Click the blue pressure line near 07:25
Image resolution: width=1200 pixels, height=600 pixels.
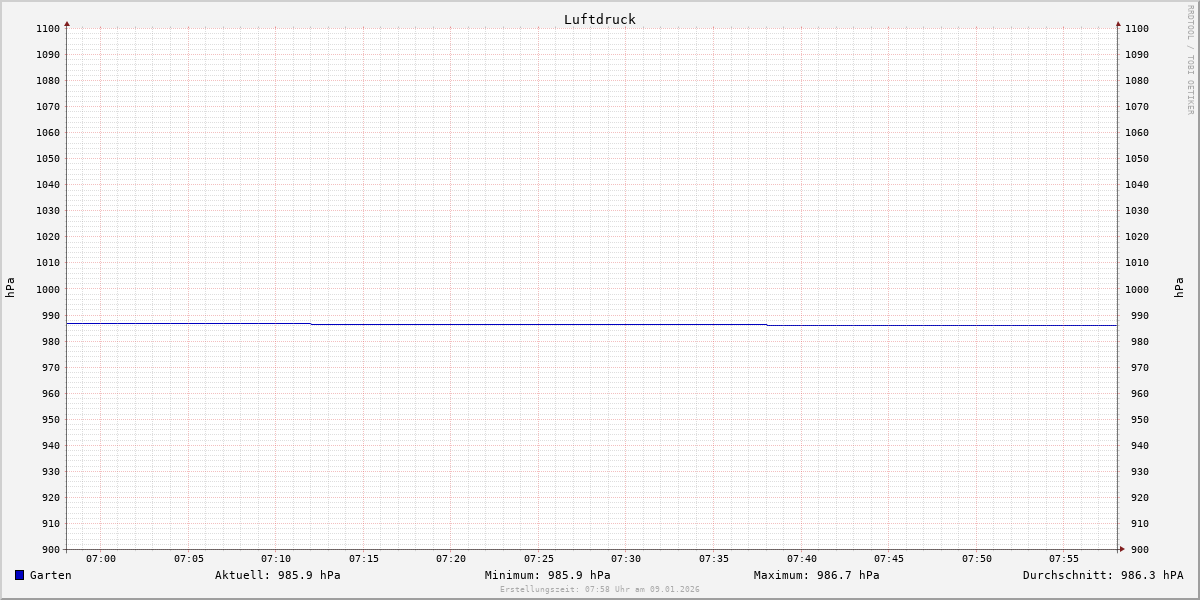[539, 324]
